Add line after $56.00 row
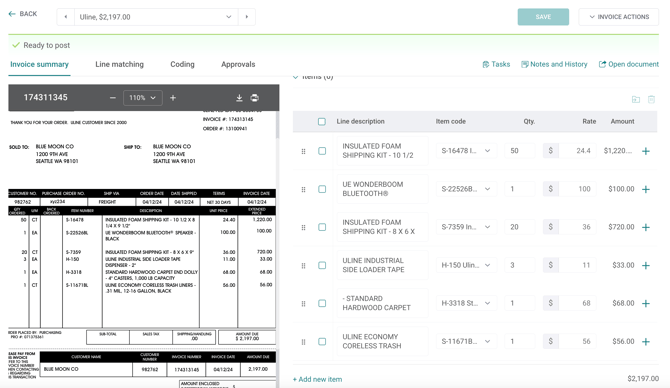This screenshot has height=388, width=670. click(646, 341)
